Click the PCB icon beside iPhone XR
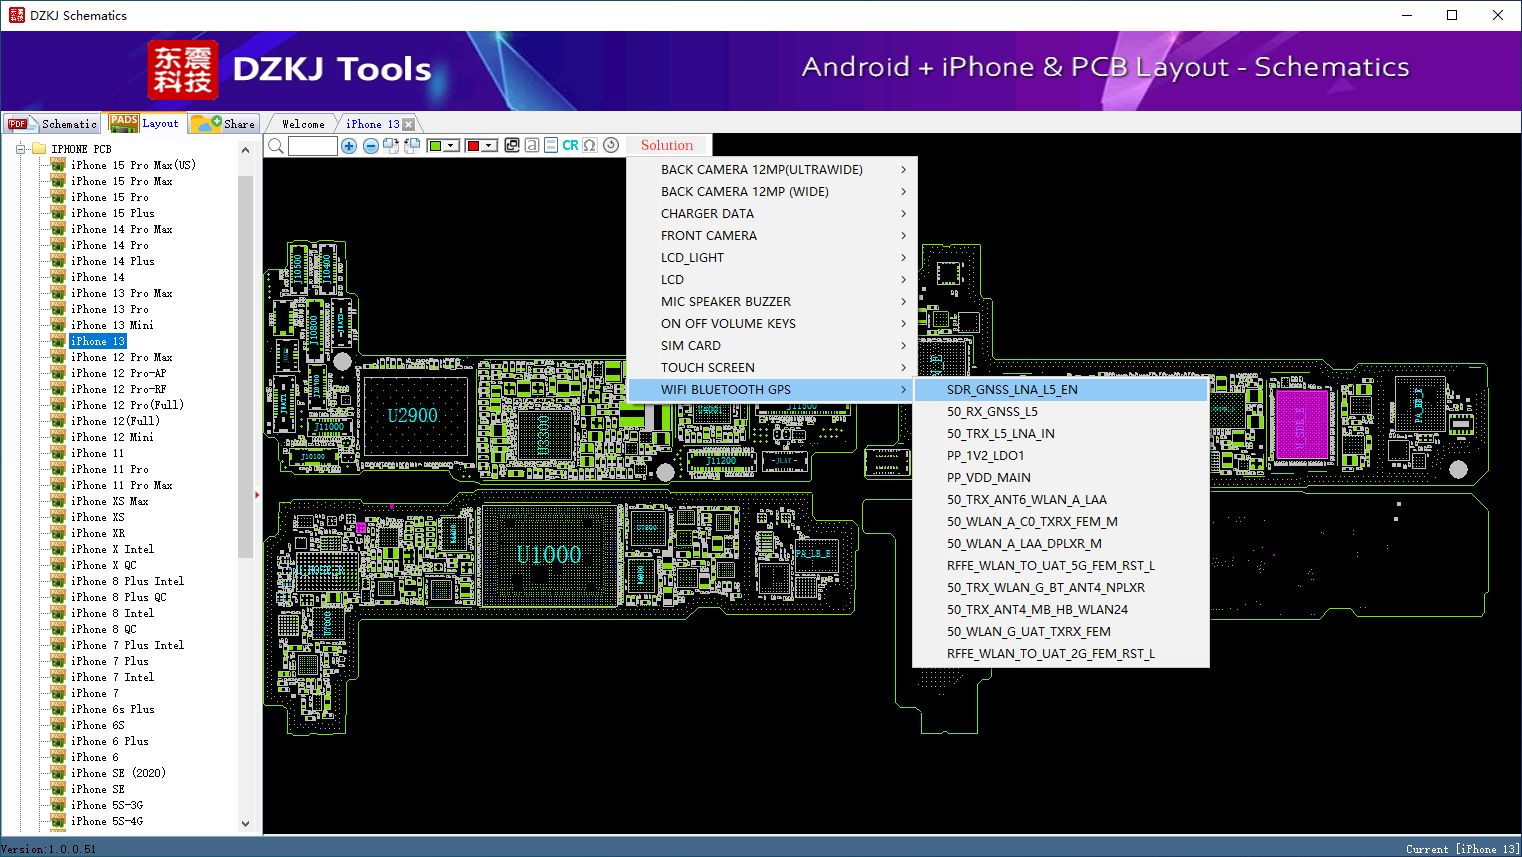This screenshot has width=1522, height=857. [58, 533]
